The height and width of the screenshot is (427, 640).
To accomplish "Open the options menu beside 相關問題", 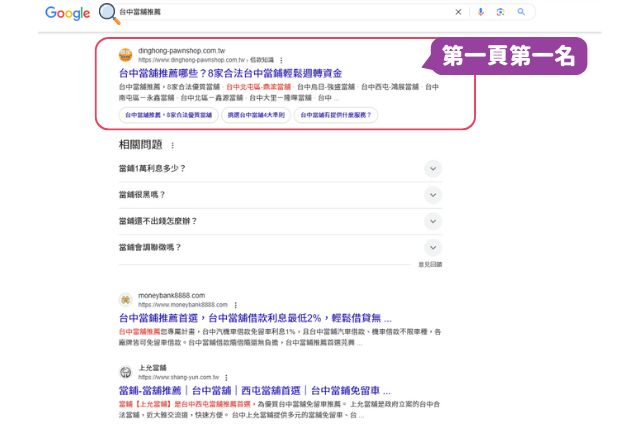I will [x=173, y=145].
